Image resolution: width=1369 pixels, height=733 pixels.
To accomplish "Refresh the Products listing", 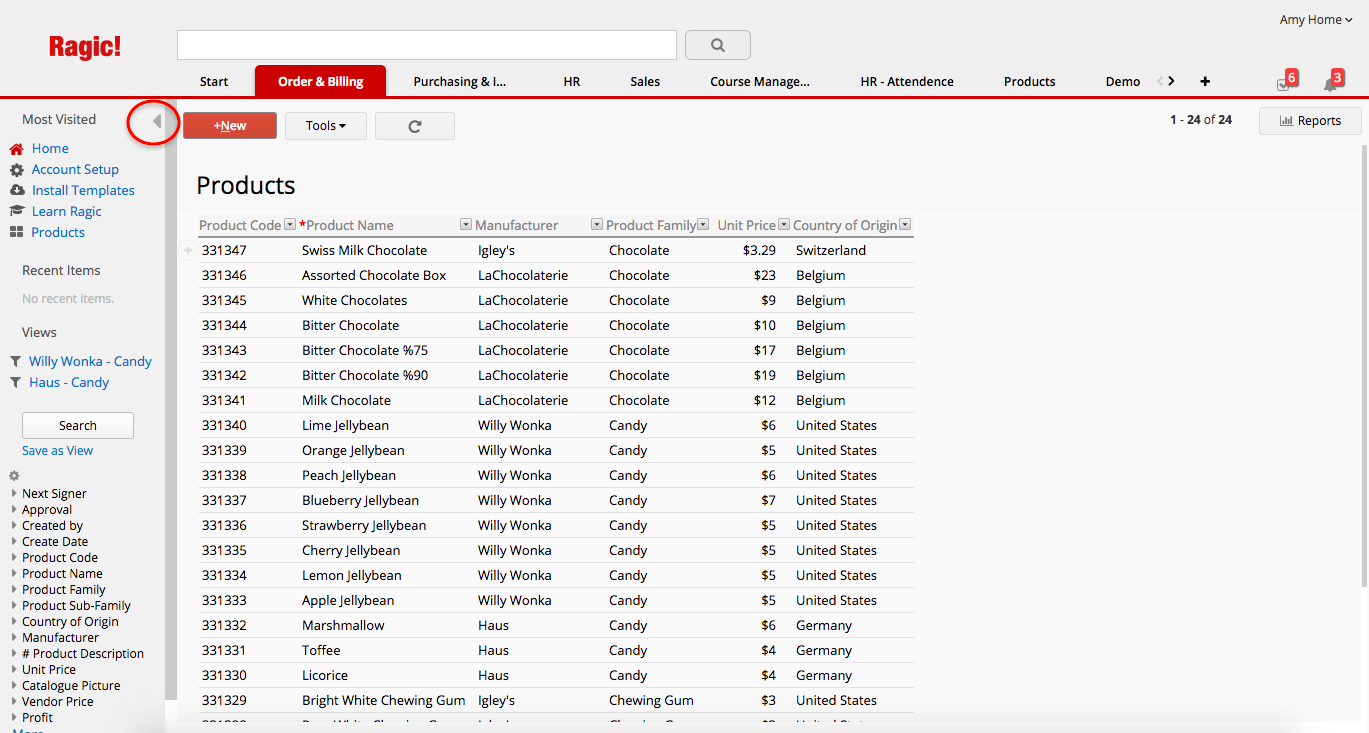I will click(414, 125).
